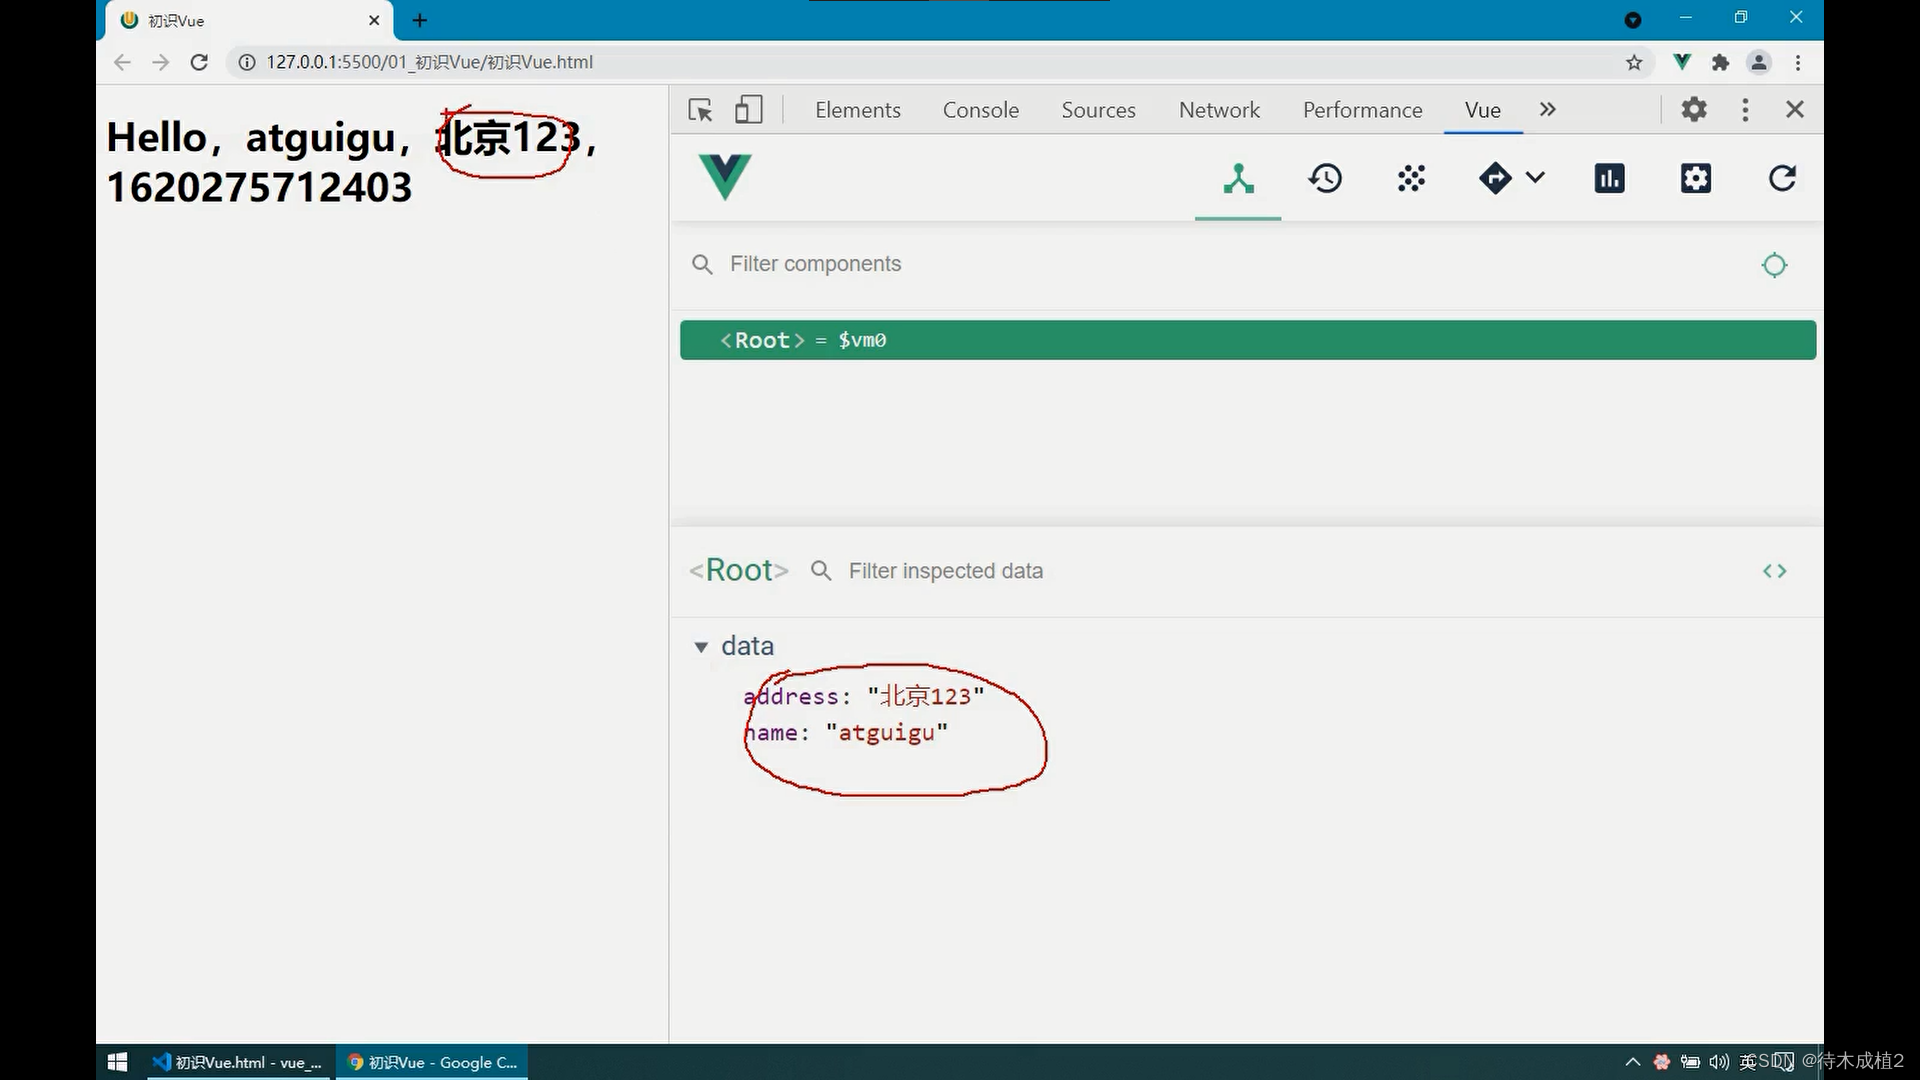1920x1080 pixels.
Task: Click the inspect DOM code brackets icon
Action: [x=1774, y=571]
